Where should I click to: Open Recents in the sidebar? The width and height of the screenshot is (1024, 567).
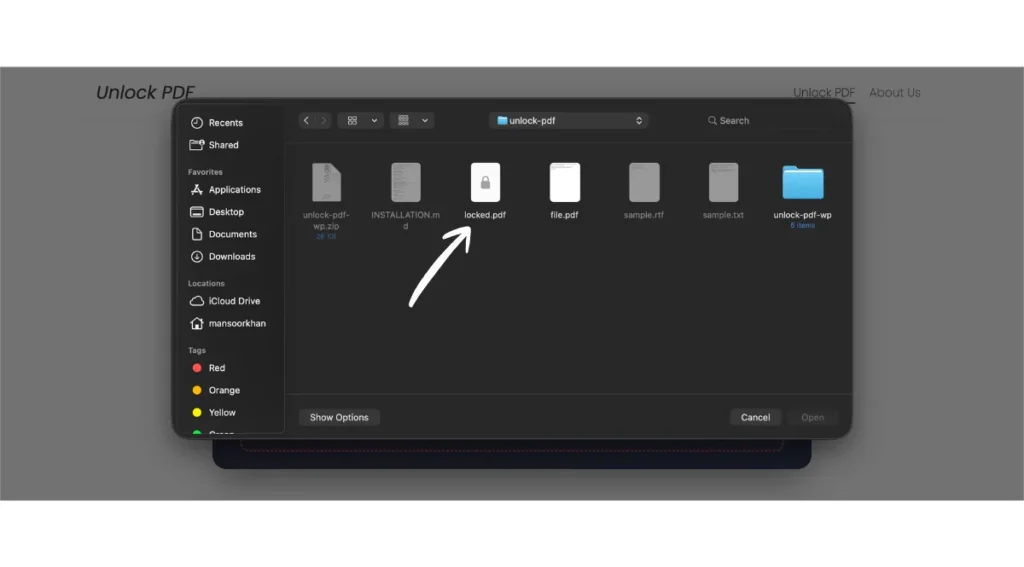(x=225, y=123)
